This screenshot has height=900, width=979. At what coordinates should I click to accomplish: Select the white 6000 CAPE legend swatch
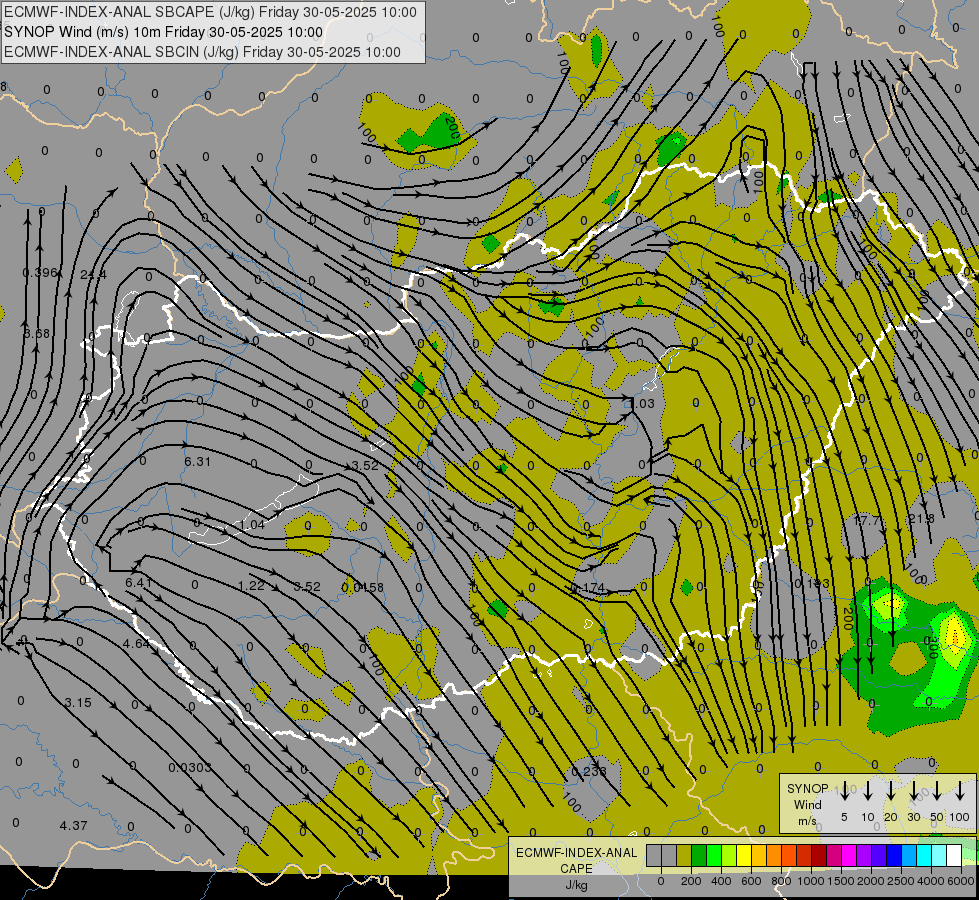[x=953, y=856]
